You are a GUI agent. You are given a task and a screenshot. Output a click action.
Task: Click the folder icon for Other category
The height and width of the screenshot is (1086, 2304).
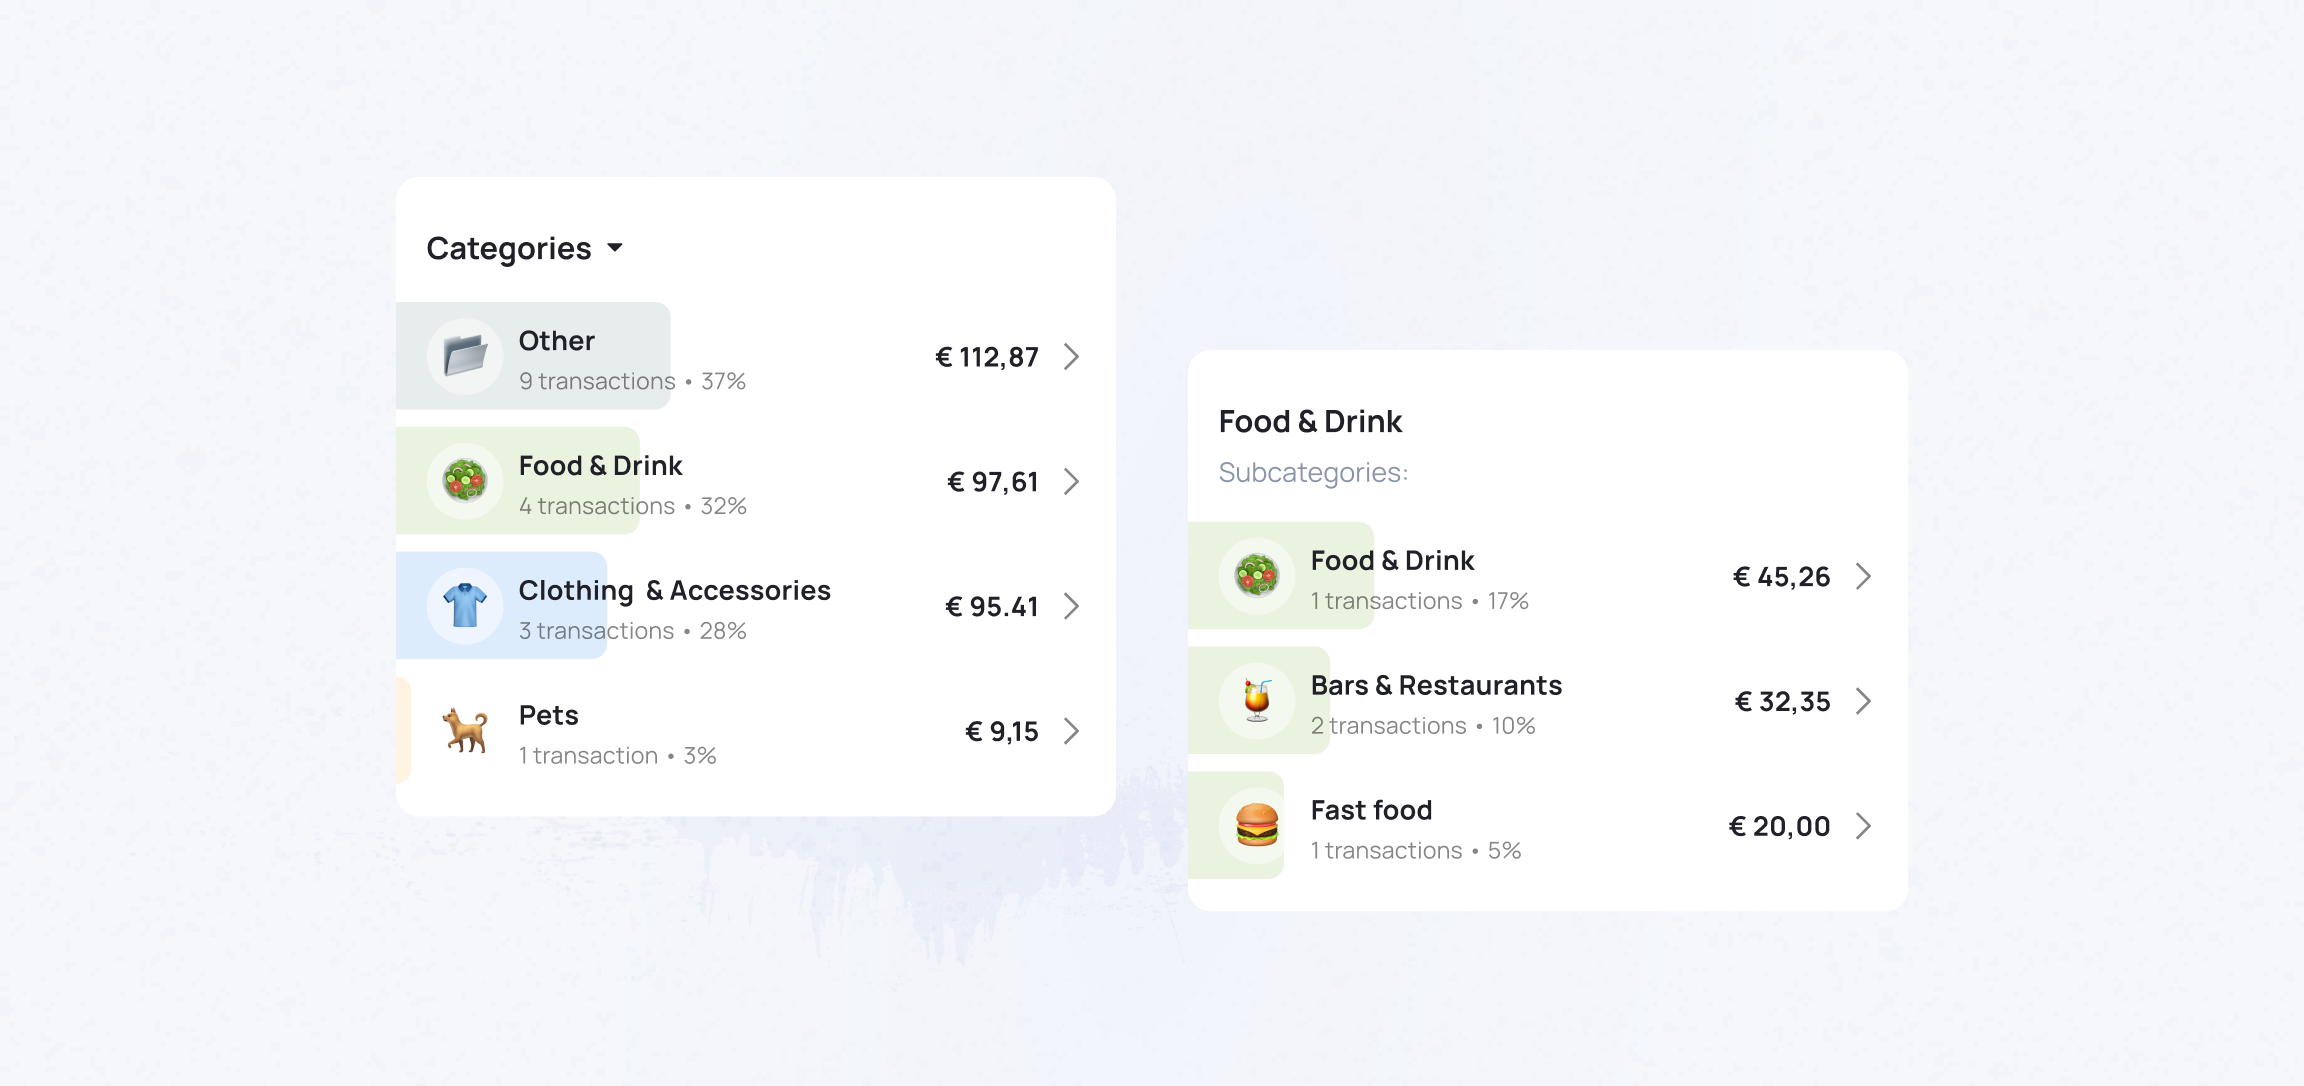(x=465, y=356)
